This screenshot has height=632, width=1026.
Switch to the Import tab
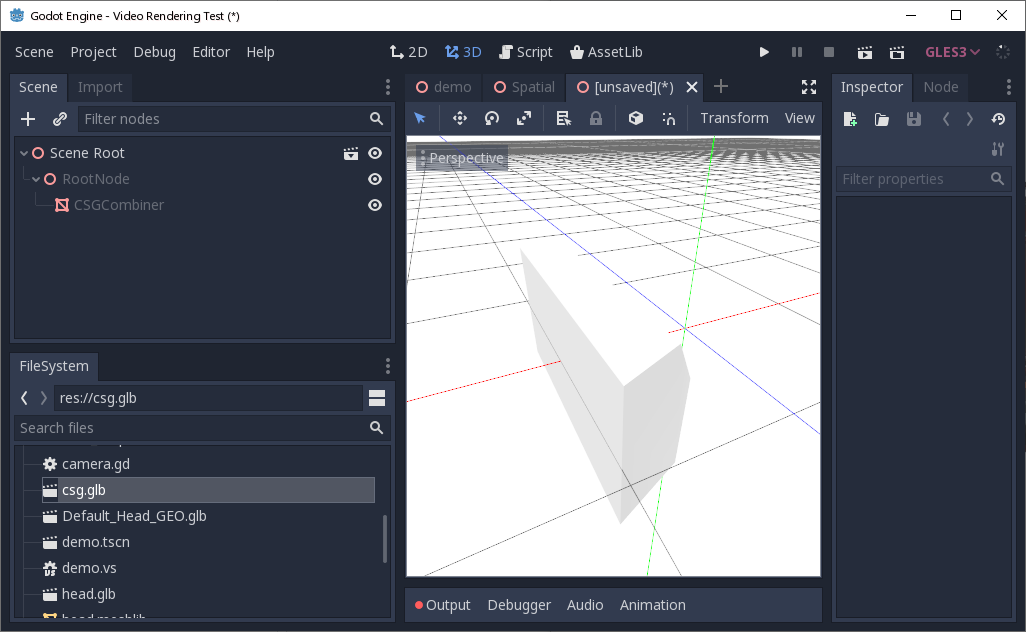pyautogui.click(x=99, y=87)
